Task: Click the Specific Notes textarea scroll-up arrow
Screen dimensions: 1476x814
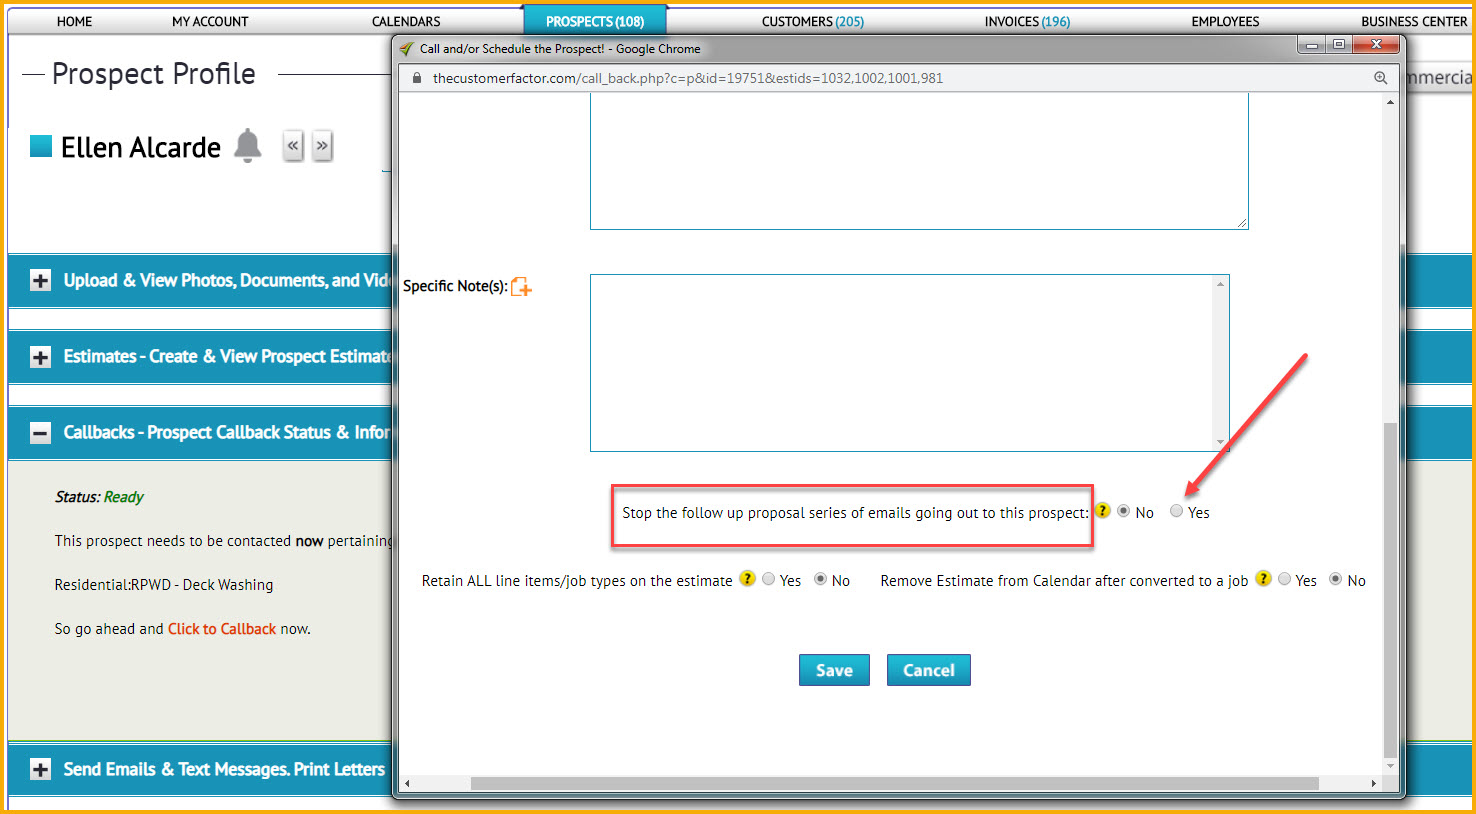Action: (x=1220, y=284)
